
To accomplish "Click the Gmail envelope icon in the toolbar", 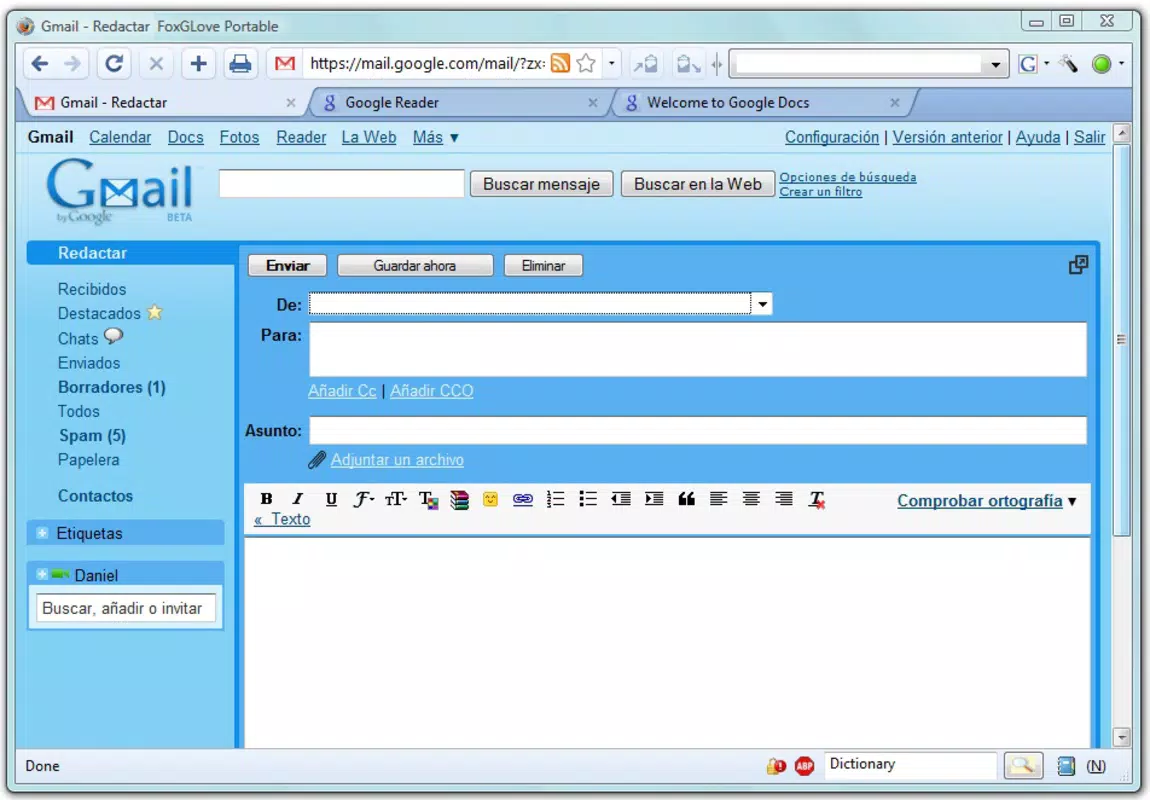I will (x=285, y=64).
